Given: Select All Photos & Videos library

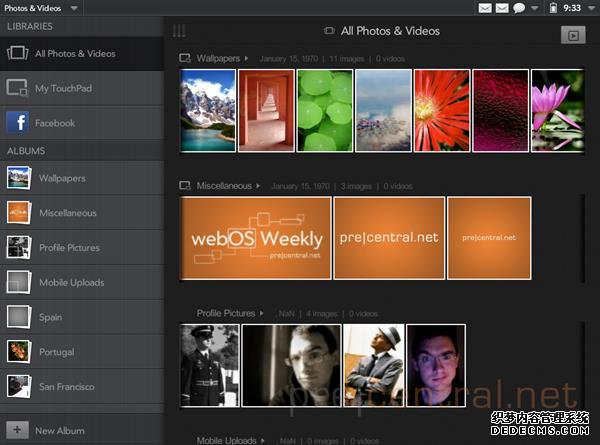Looking at the screenshot, I should point(82,54).
